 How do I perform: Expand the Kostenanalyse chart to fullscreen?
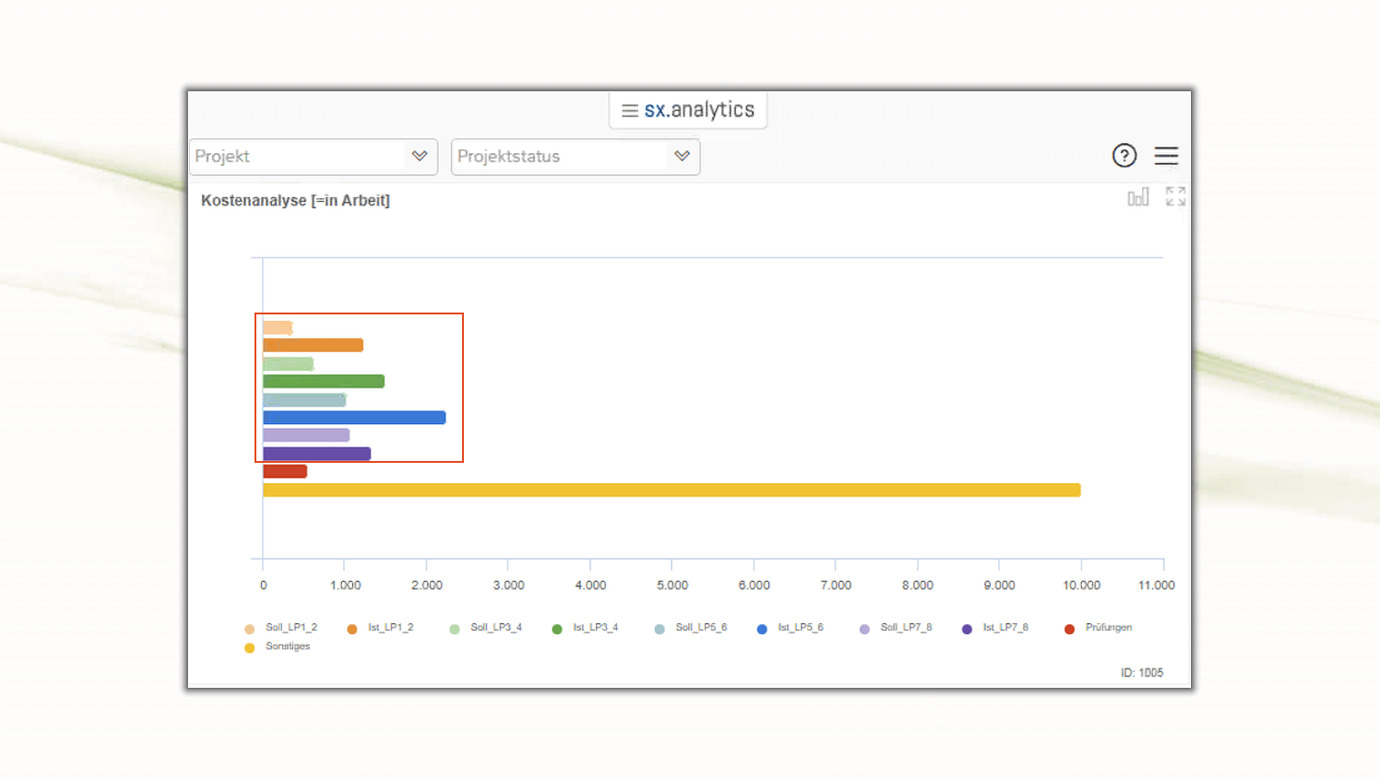click(x=1175, y=197)
